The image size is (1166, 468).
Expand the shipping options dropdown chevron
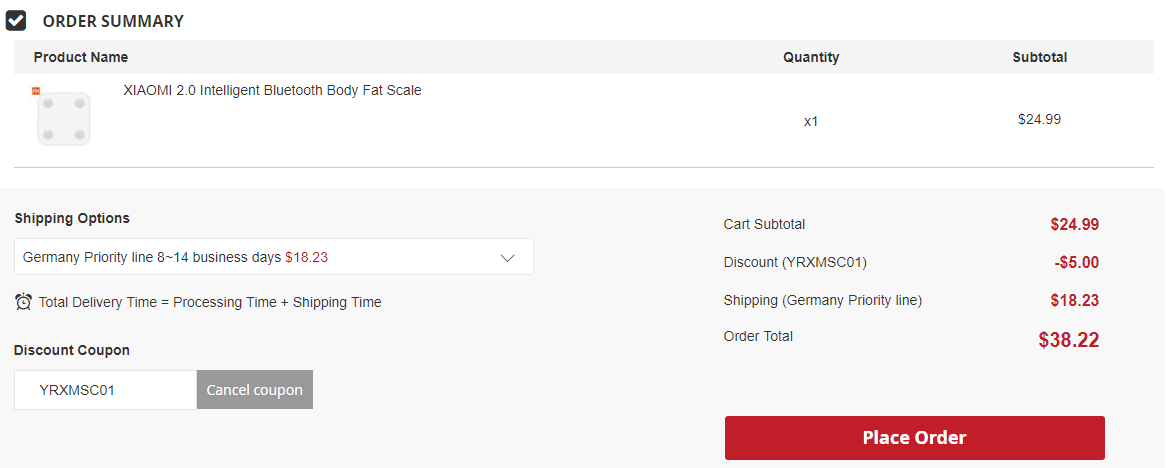pos(508,257)
